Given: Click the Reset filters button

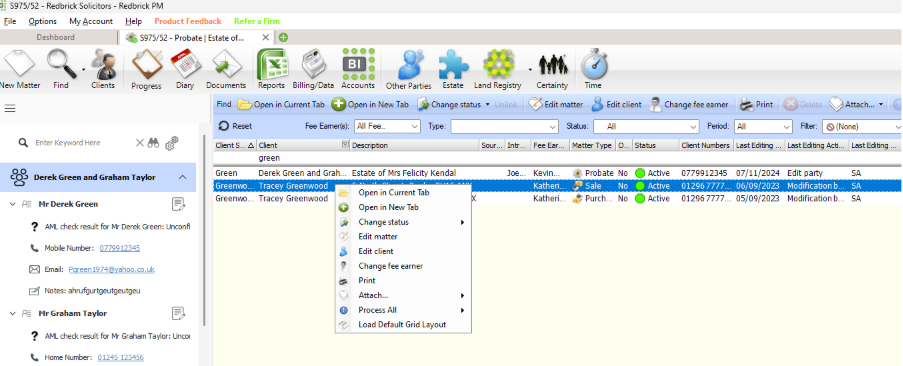Looking at the screenshot, I should point(236,126).
